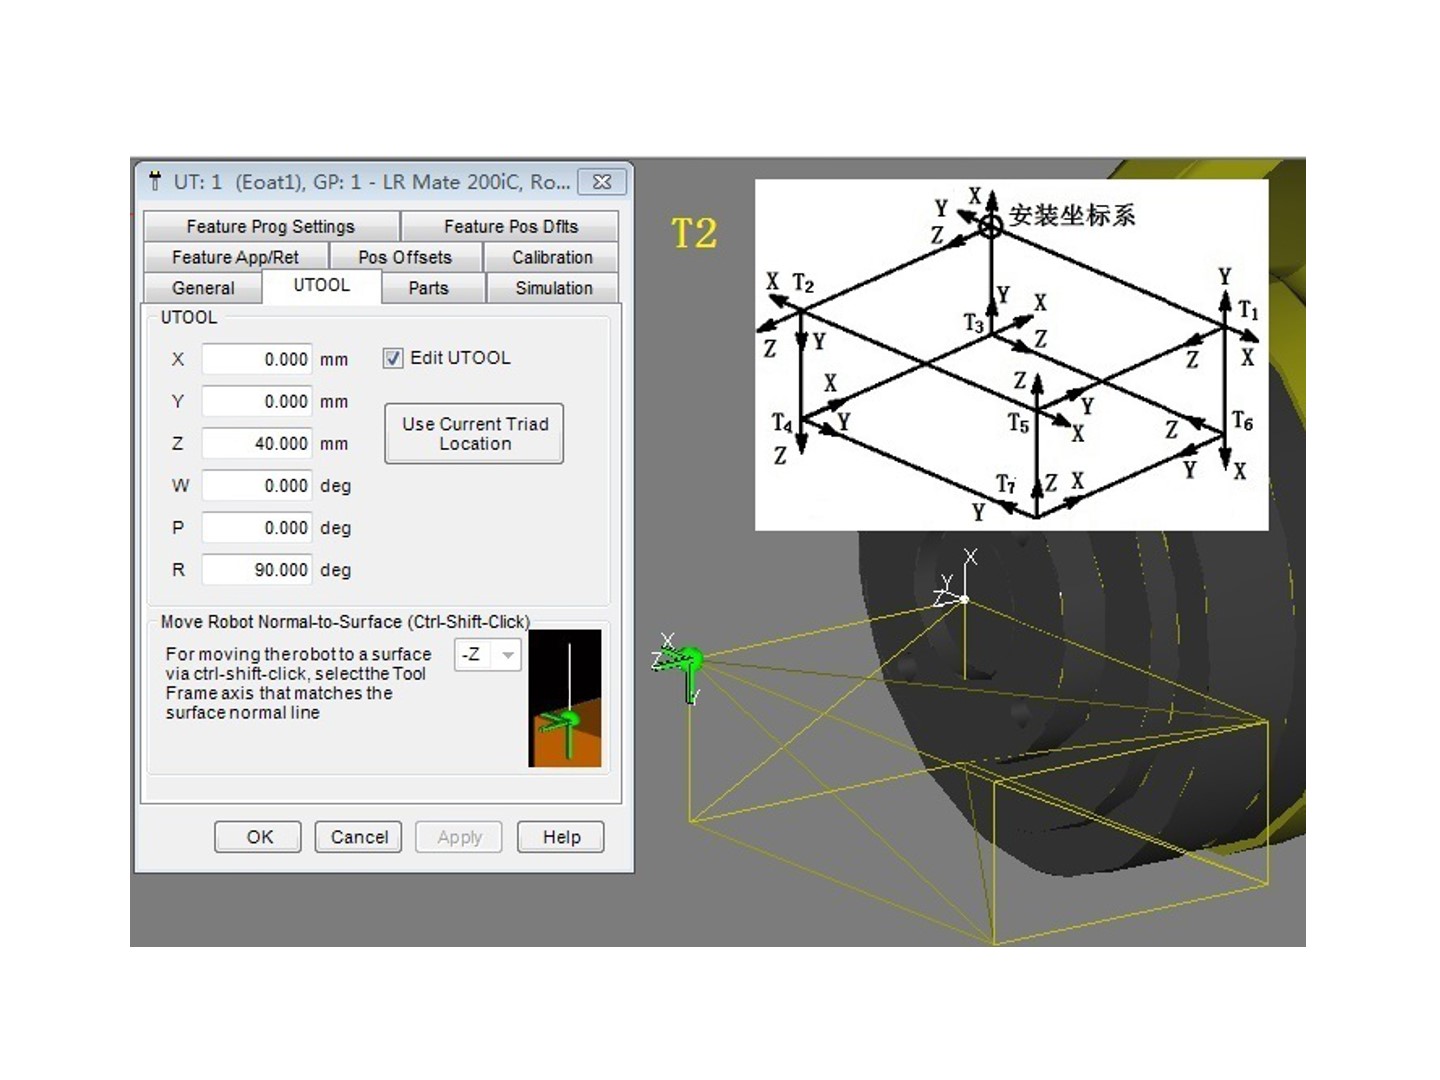This screenshot has width=1440, height=1080.
Task: Click the normal-to-surface preview image
Action: coord(565,698)
